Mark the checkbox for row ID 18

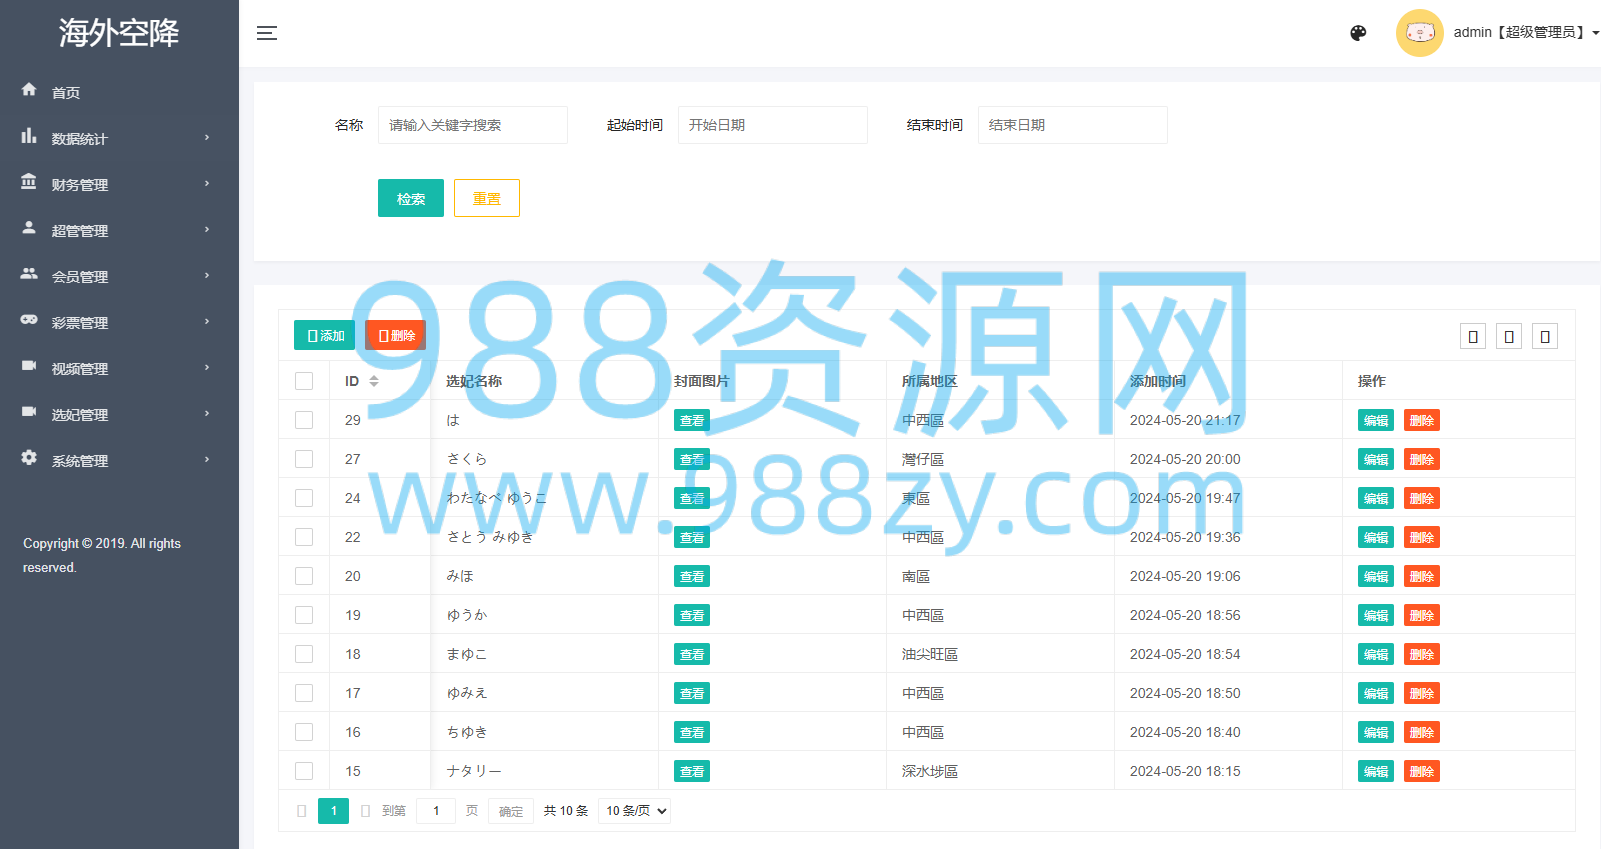[304, 654]
